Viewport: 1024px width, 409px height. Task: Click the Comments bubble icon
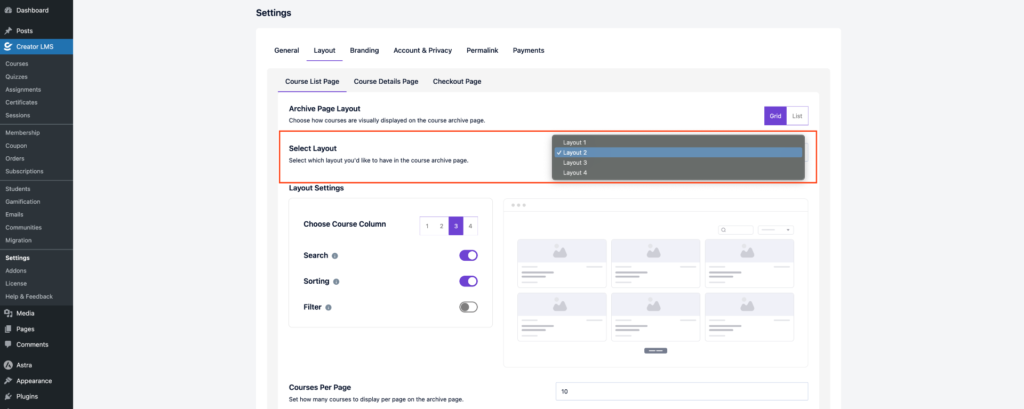tap(8, 344)
